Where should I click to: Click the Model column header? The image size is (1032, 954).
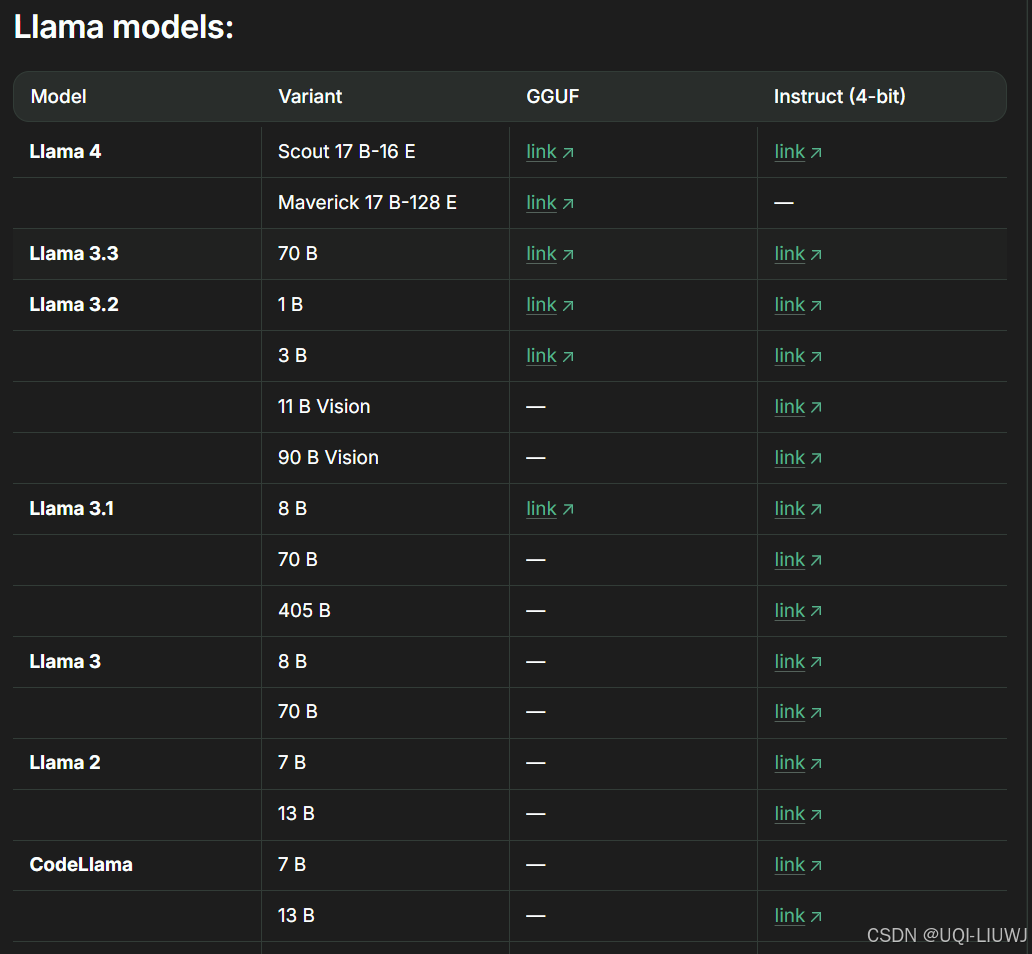pyautogui.click(x=59, y=97)
